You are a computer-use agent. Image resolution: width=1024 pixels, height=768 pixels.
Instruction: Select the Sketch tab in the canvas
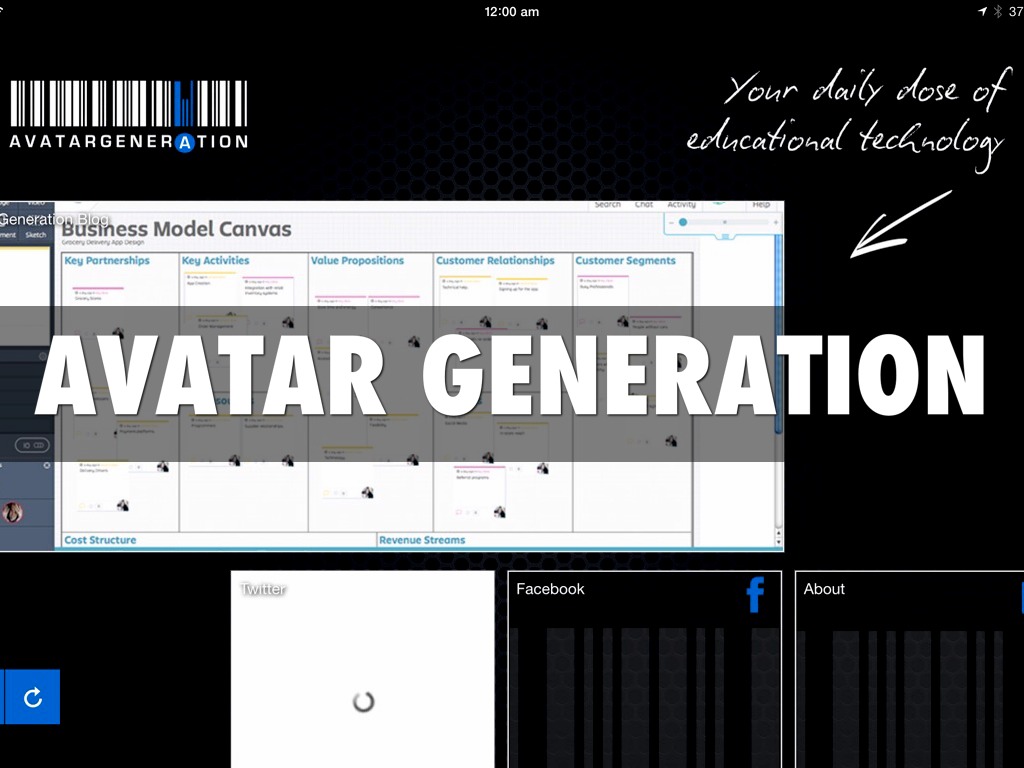[35, 235]
